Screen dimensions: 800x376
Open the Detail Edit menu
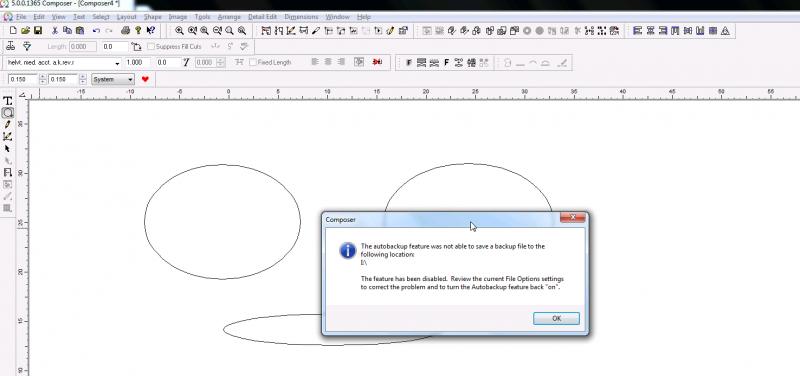coord(262,17)
